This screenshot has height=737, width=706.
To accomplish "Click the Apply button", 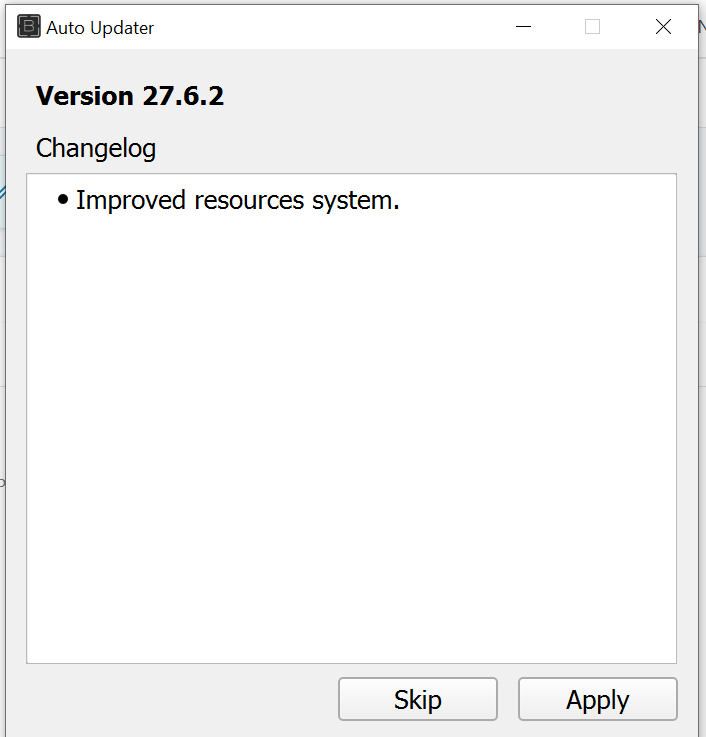I will (597, 699).
